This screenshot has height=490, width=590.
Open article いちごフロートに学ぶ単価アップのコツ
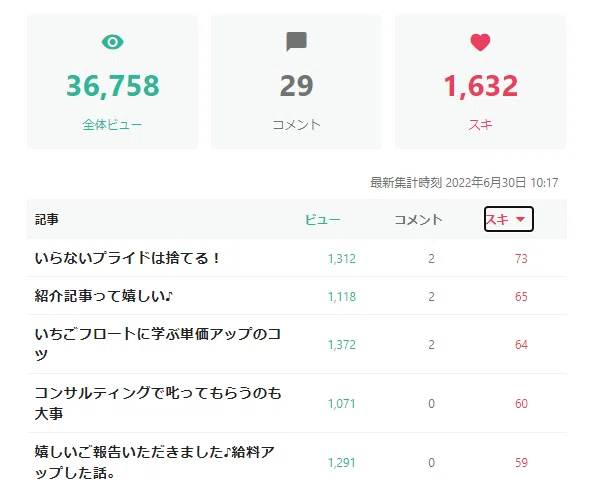tap(158, 344)
